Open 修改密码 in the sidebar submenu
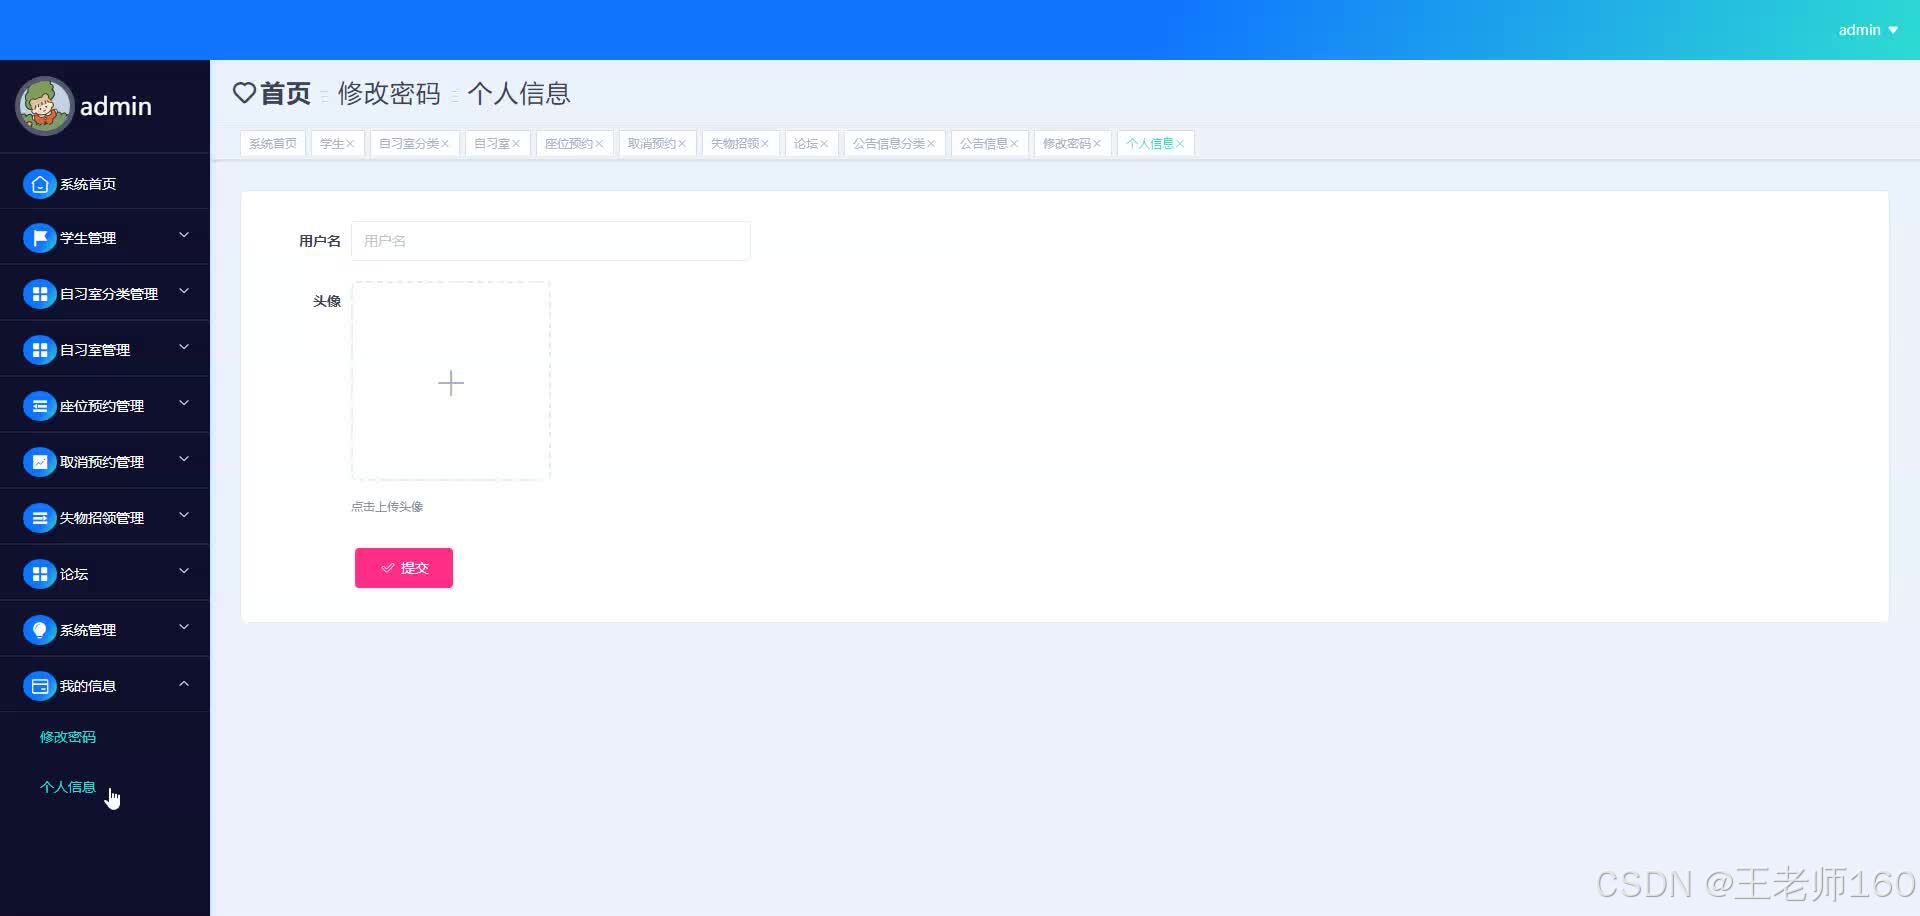Screen dimensions: 1920x916 tap(68, 737)
